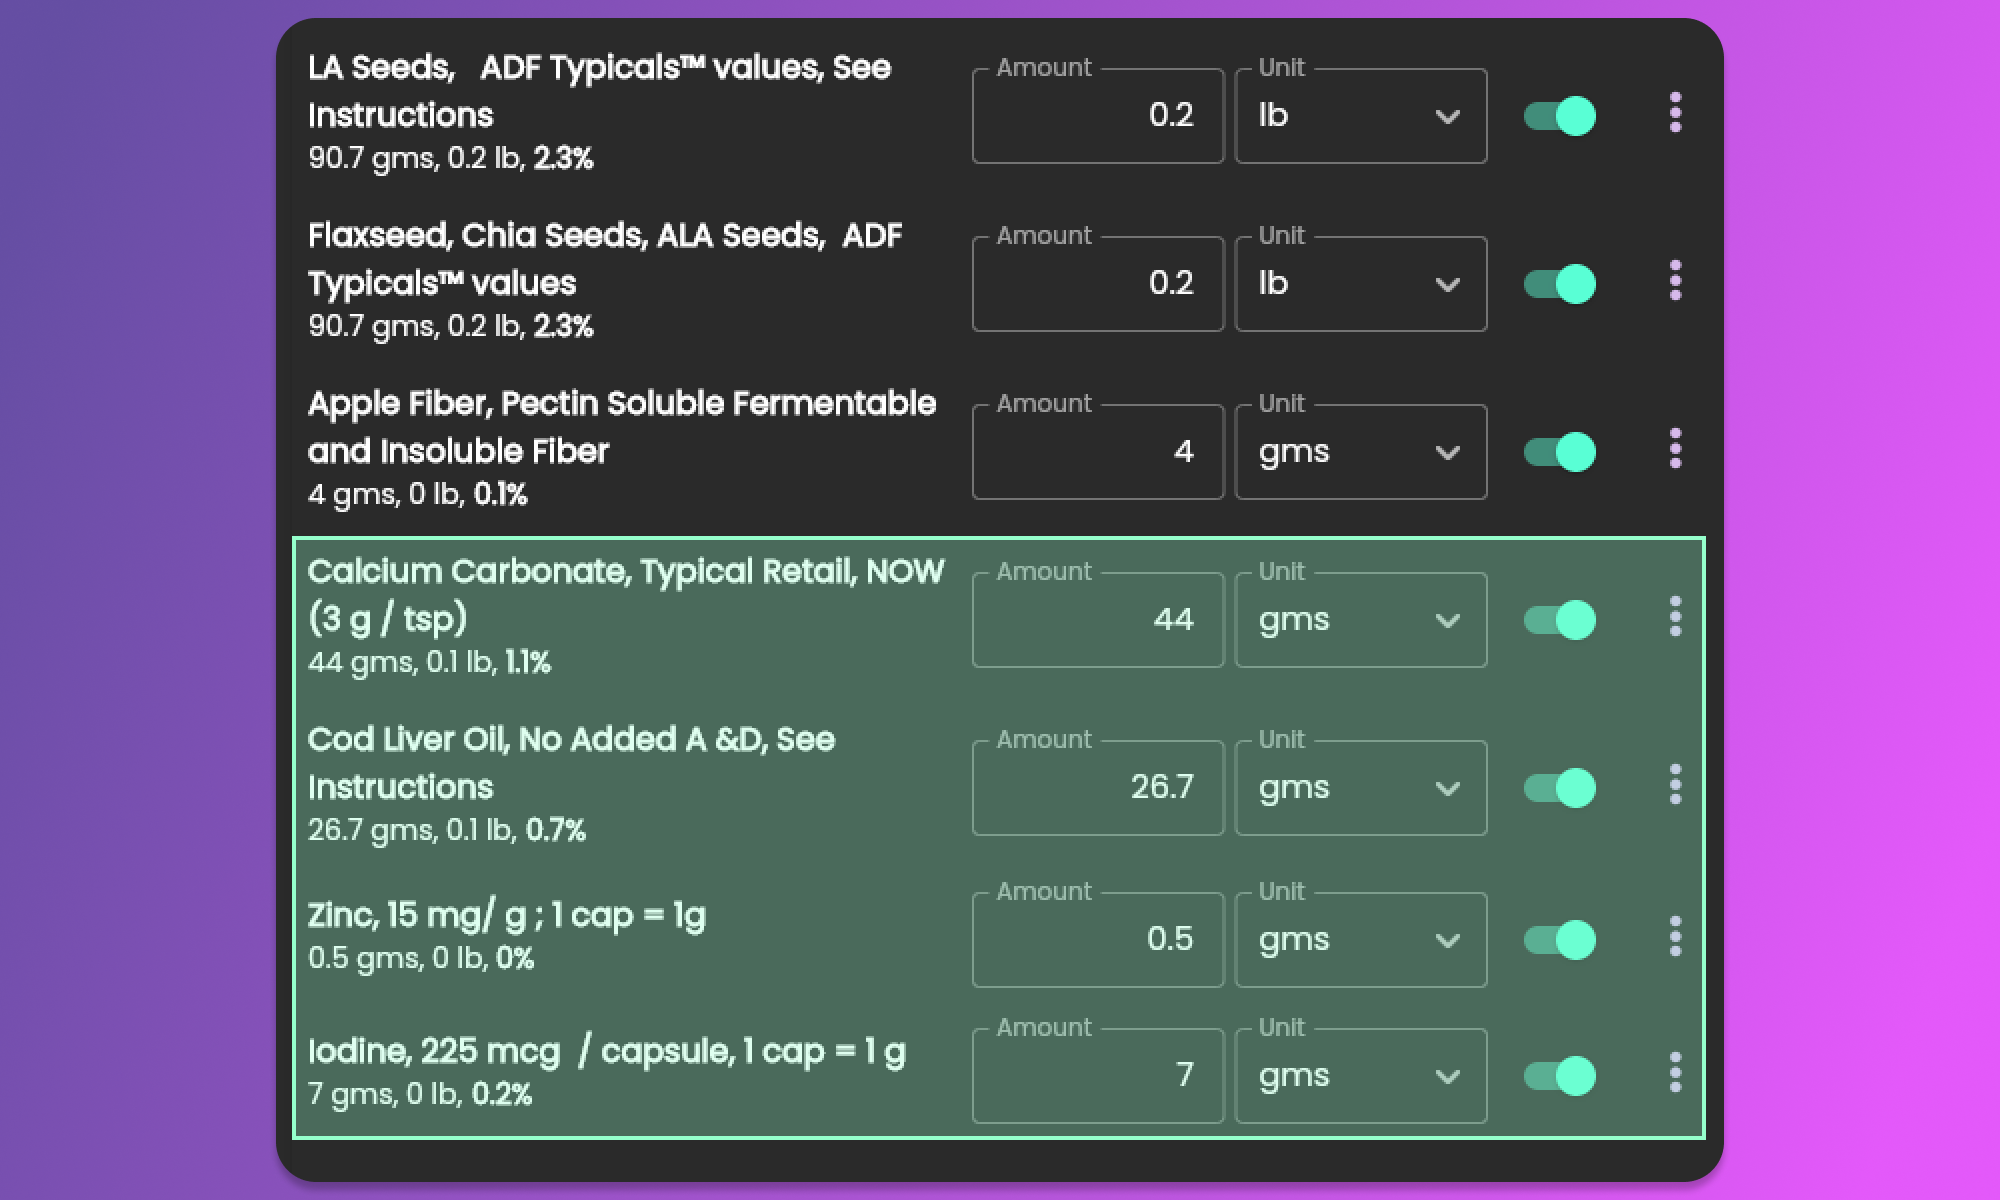Open more options for Flaxseed, Chia Seeds row
The height and width of the screenshot is (1200, 2000).
pos(1675,281)
